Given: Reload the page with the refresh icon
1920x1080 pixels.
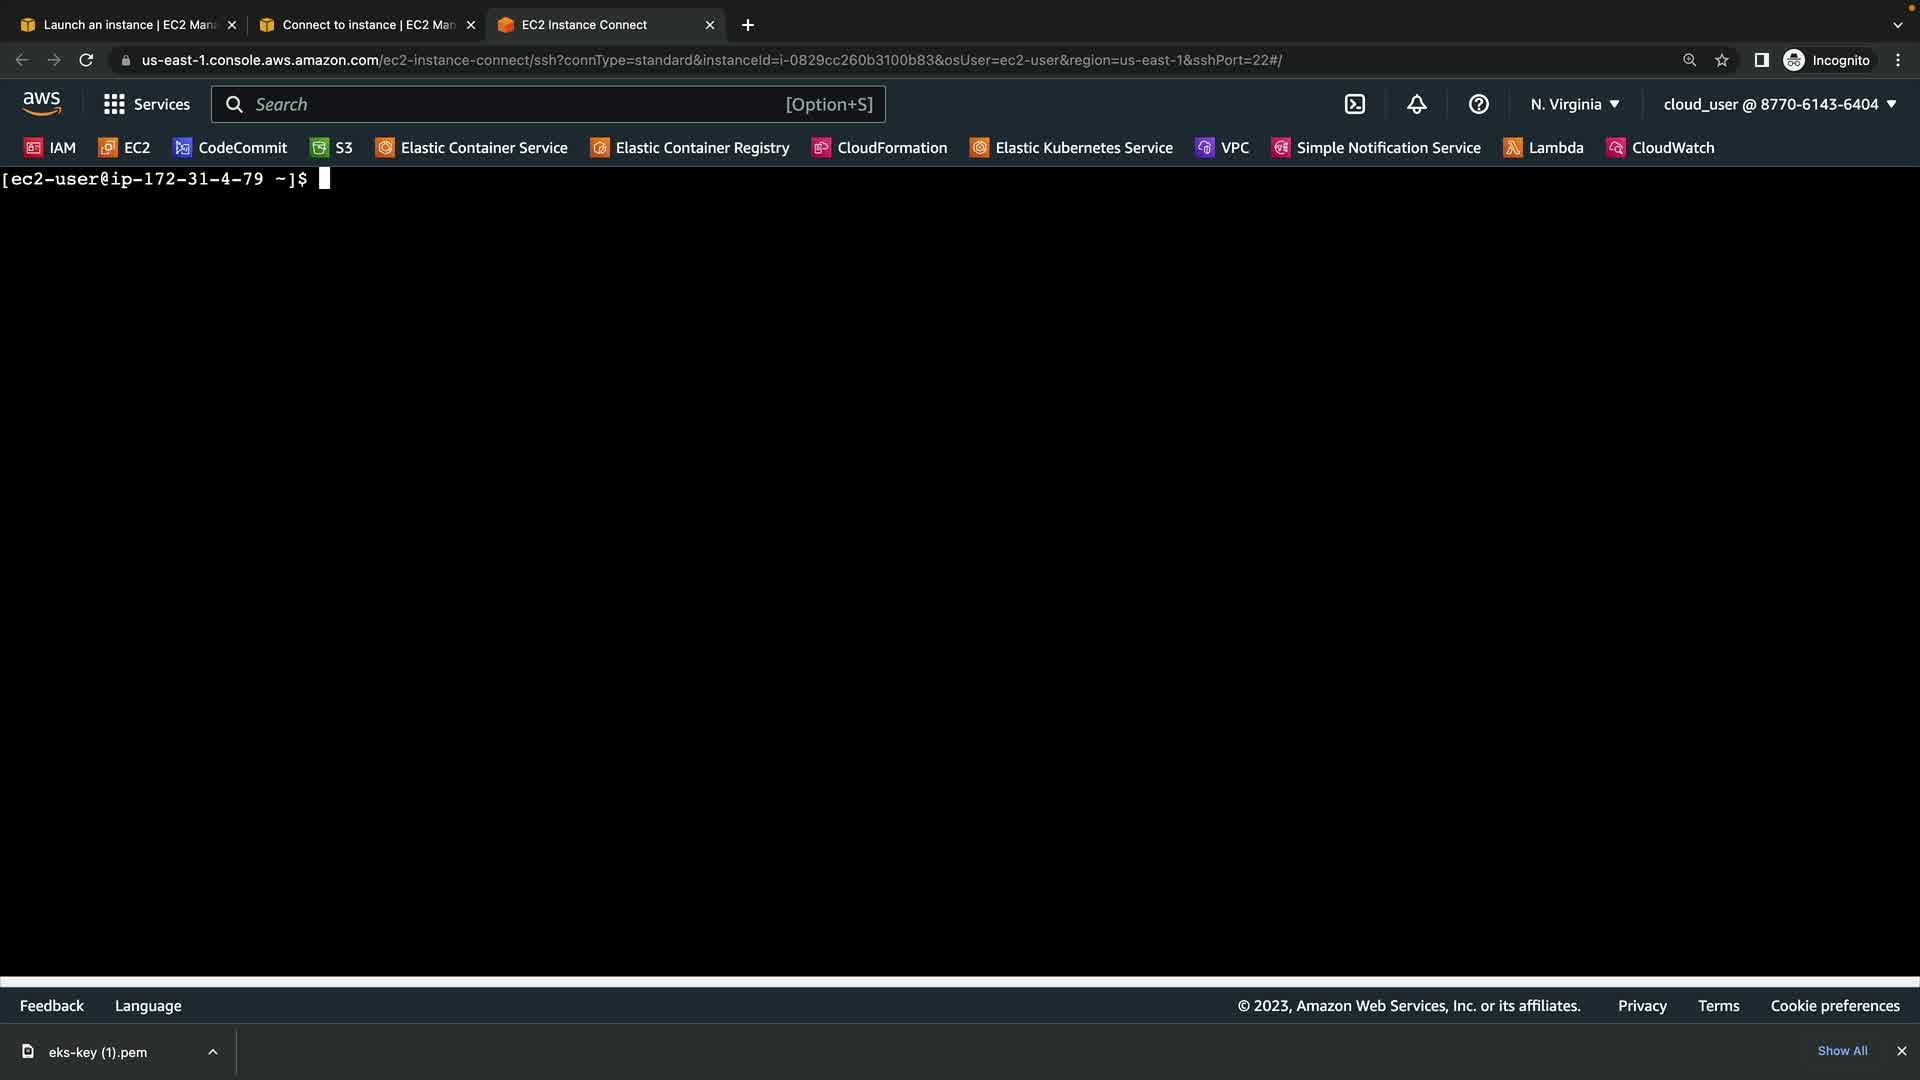Looking at the screenshot, I should point(86,60).
